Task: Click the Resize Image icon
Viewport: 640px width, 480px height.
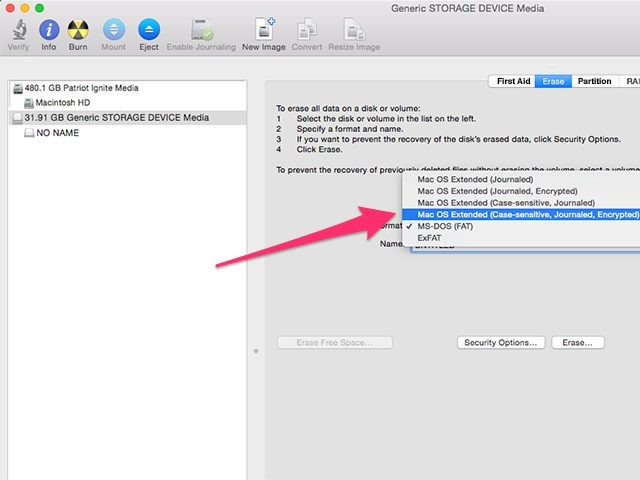Action: pos(354,29)
